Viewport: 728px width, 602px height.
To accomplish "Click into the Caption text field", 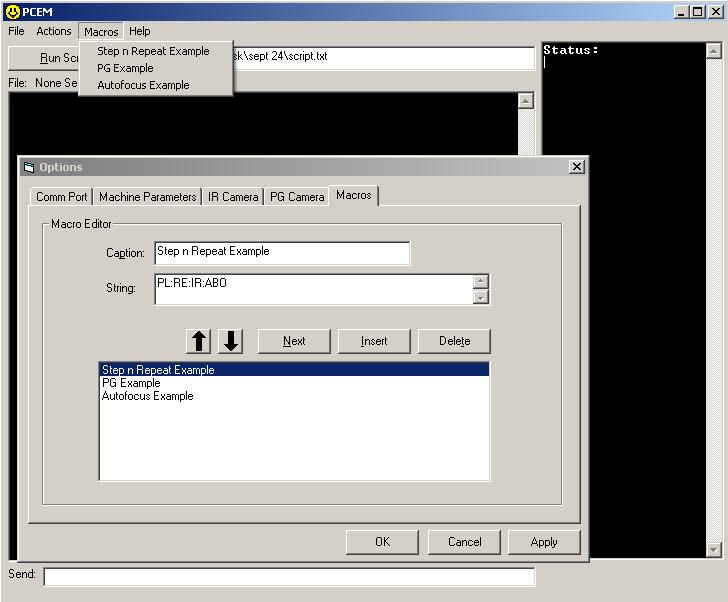I will (x=282, y=252).
